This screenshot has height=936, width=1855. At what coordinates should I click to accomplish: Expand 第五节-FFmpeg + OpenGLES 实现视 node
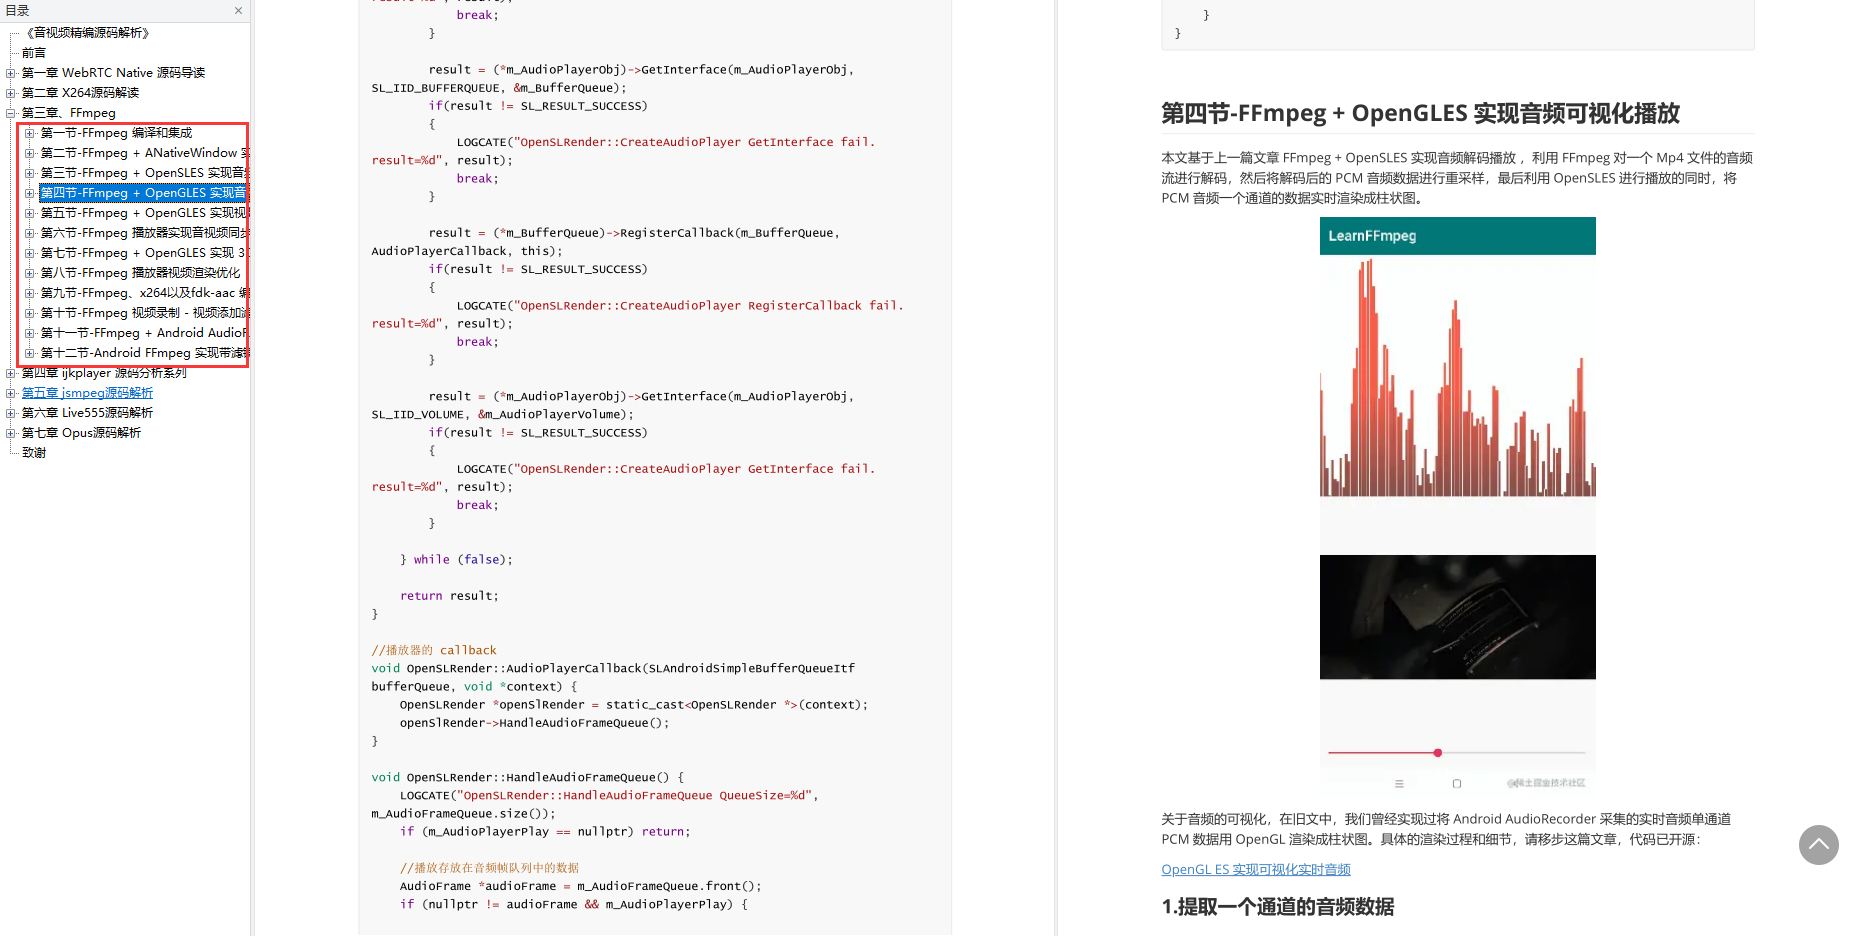coord(30,213)
